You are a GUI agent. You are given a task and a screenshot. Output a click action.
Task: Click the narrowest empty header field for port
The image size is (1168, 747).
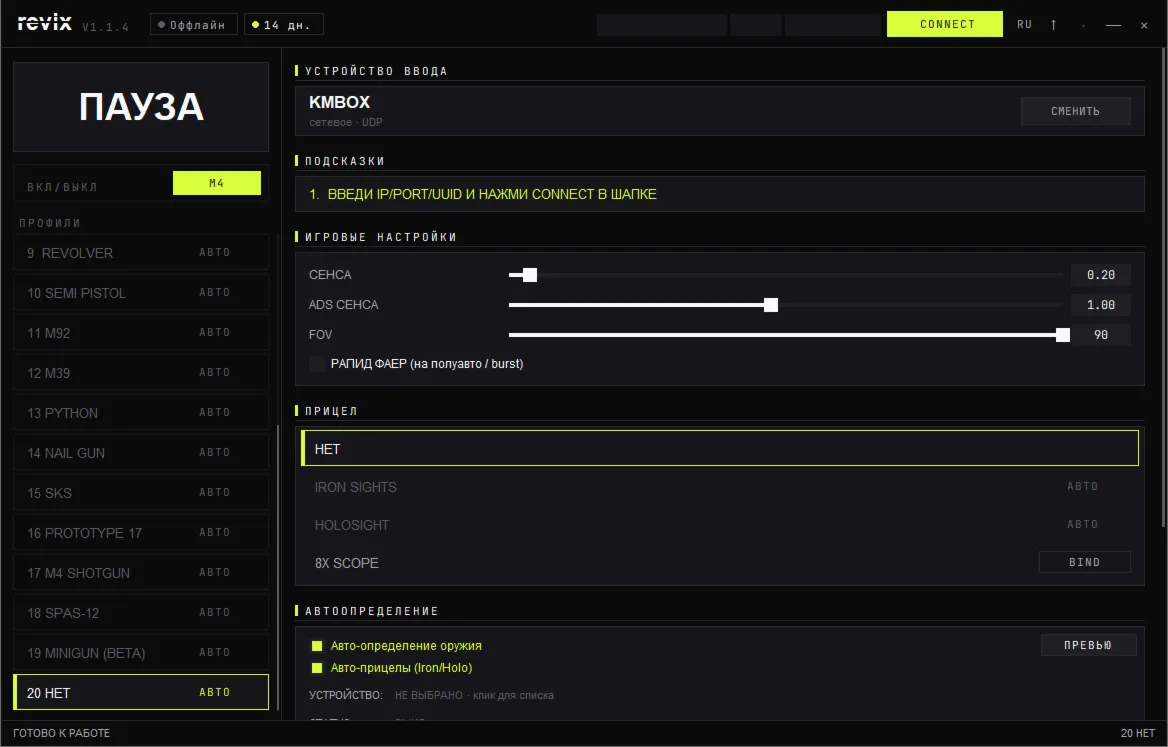(x=756, y=25)
